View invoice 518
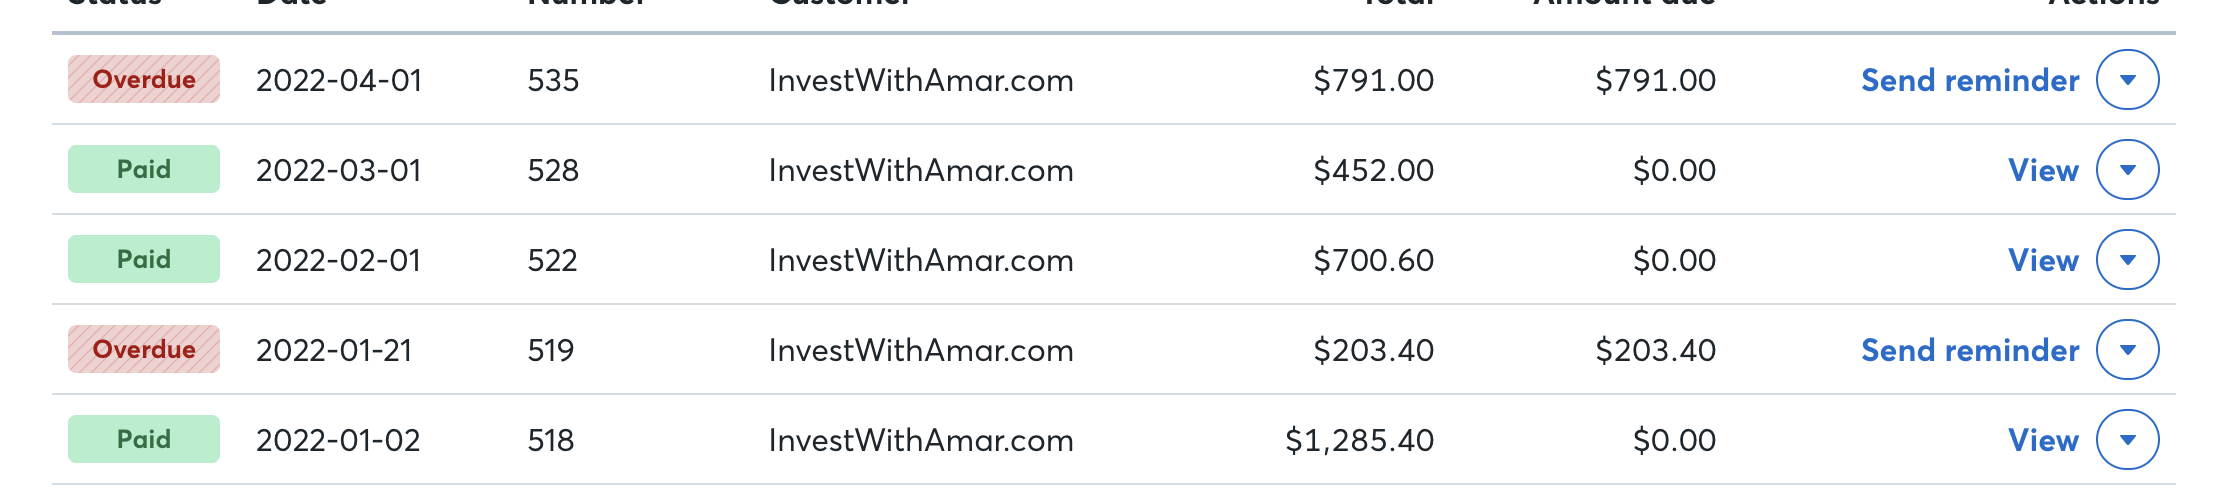 click(2043, 440)
